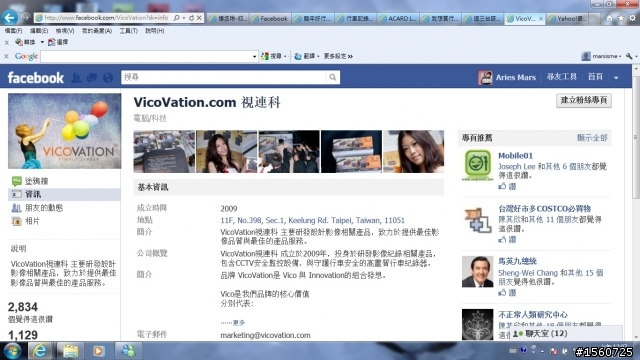This screenshot has height=360, width=640.
Task: Open the browser Tools gear icon
Action: pyautogui.click(x=632, y=18)
